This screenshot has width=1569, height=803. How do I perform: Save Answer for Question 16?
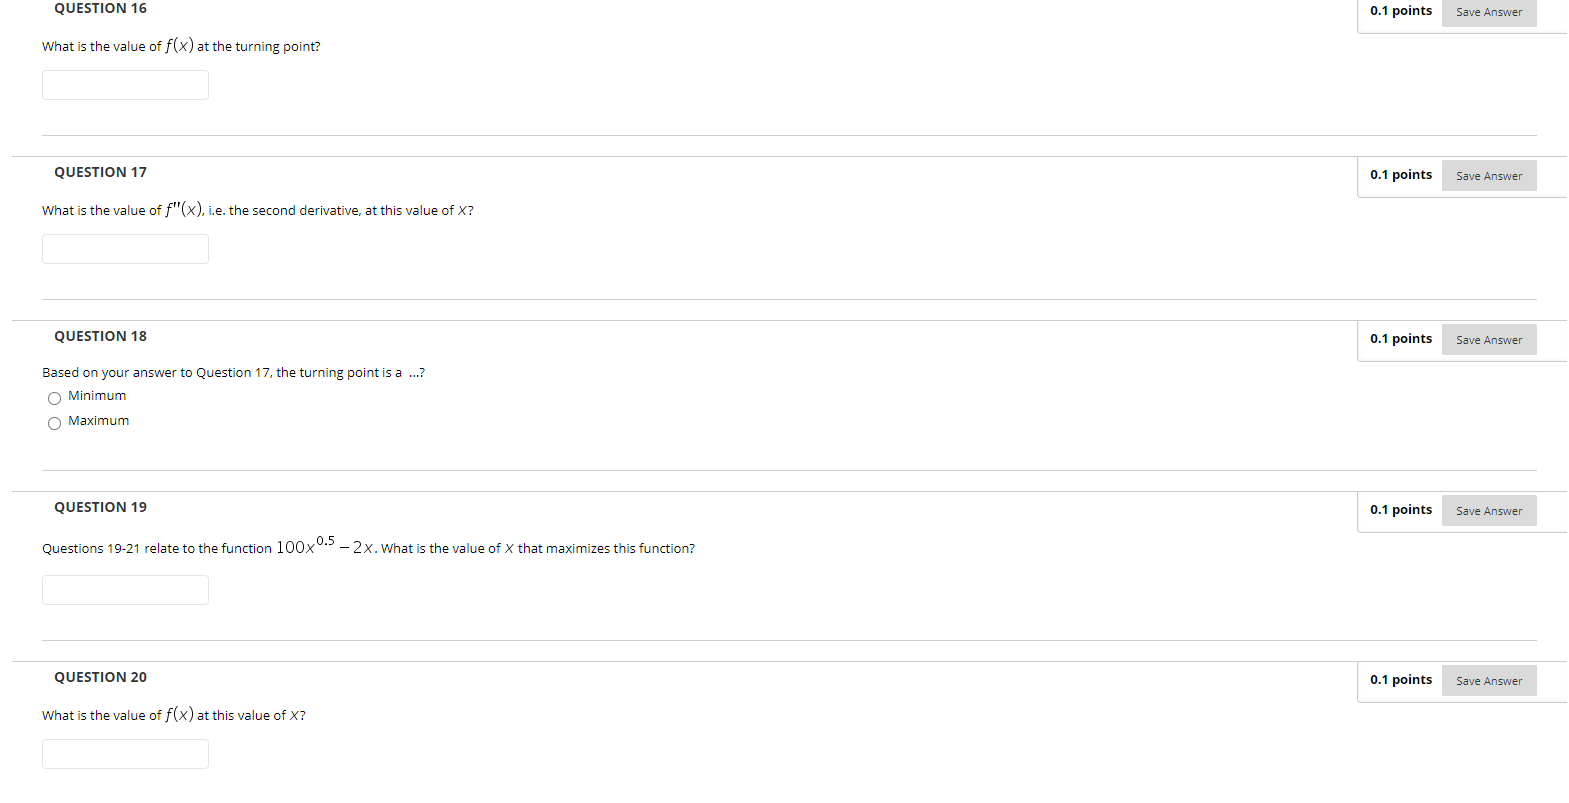[1489, 12]
